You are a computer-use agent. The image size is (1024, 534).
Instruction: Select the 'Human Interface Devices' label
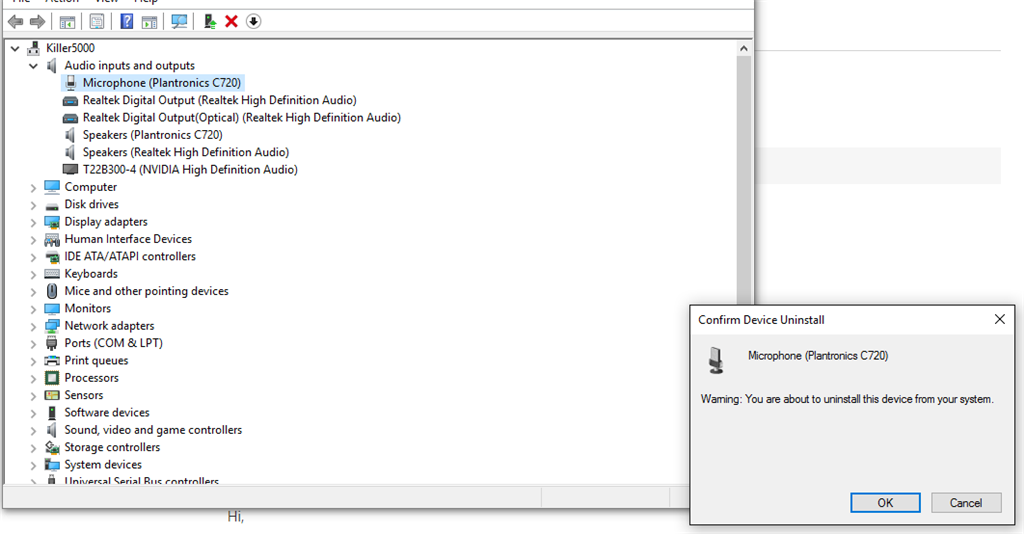(x=128, y=239)
